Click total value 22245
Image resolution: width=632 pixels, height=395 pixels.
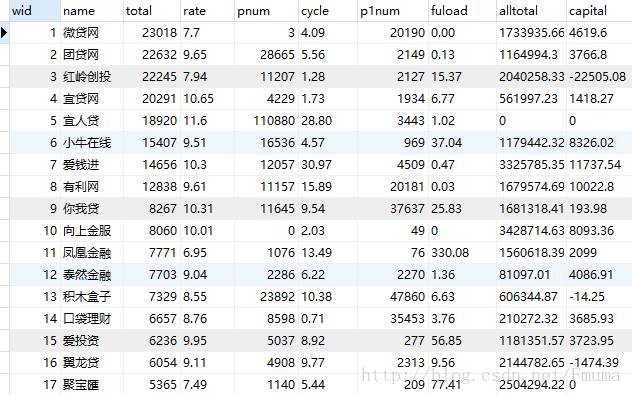point(159,77)
